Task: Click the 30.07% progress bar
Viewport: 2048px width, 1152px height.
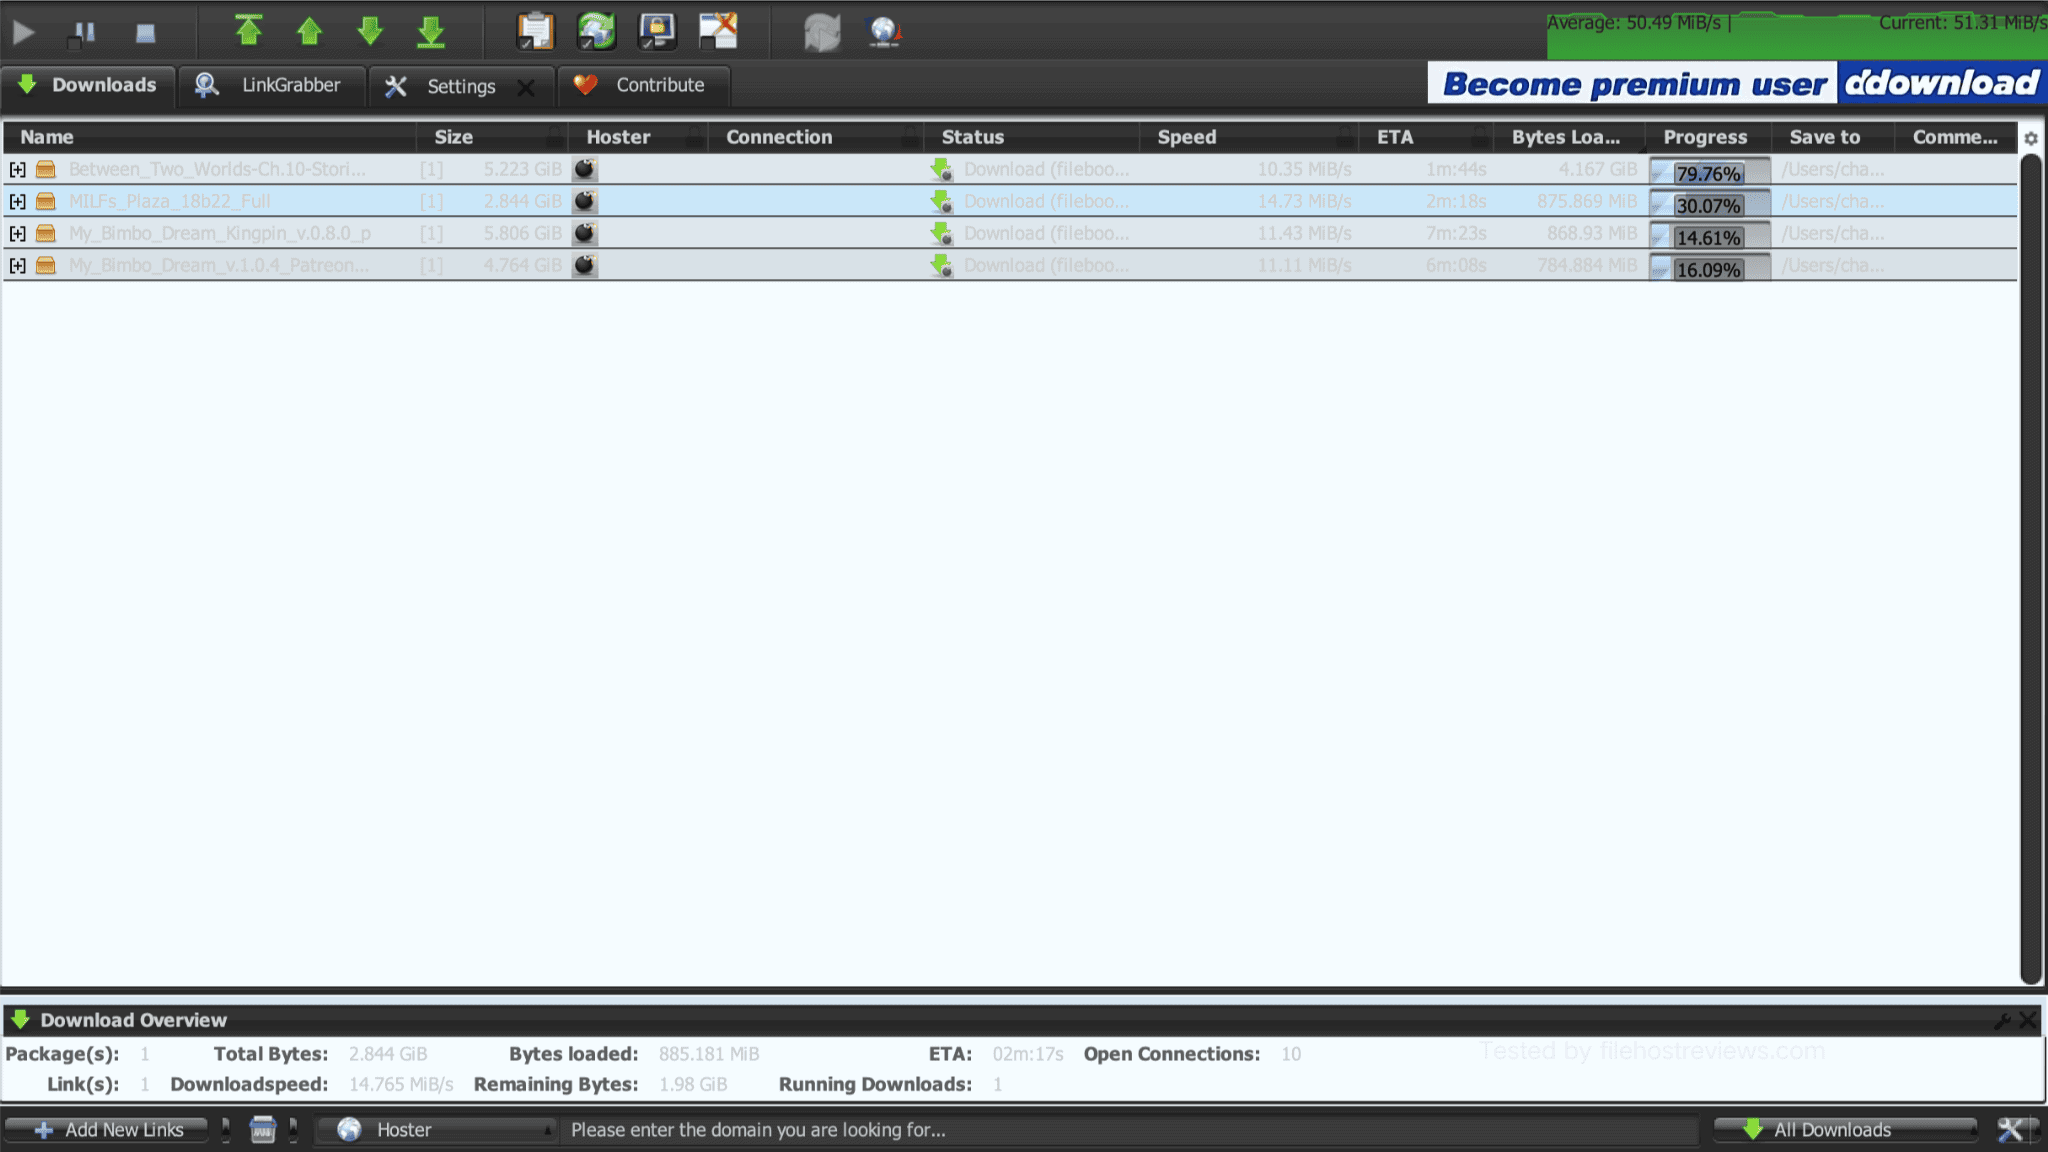Action: [x=1709, y=204]
